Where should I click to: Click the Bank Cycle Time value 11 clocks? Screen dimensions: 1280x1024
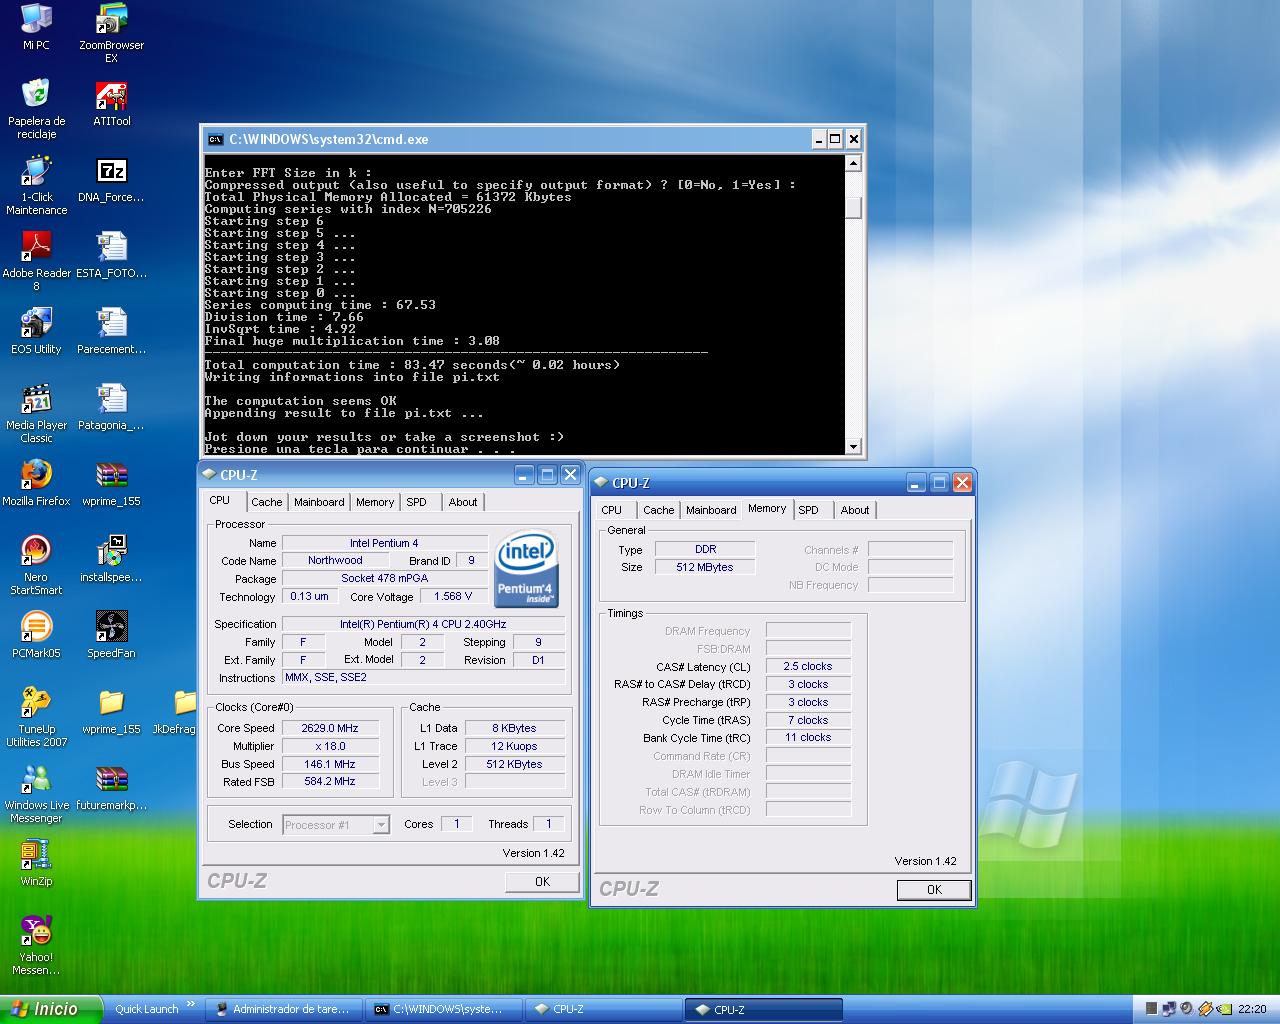point(808,737)
